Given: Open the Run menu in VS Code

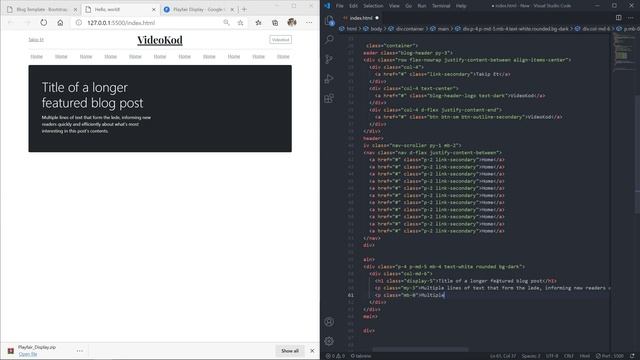Looking at the screenshot, I should point(422,6).
